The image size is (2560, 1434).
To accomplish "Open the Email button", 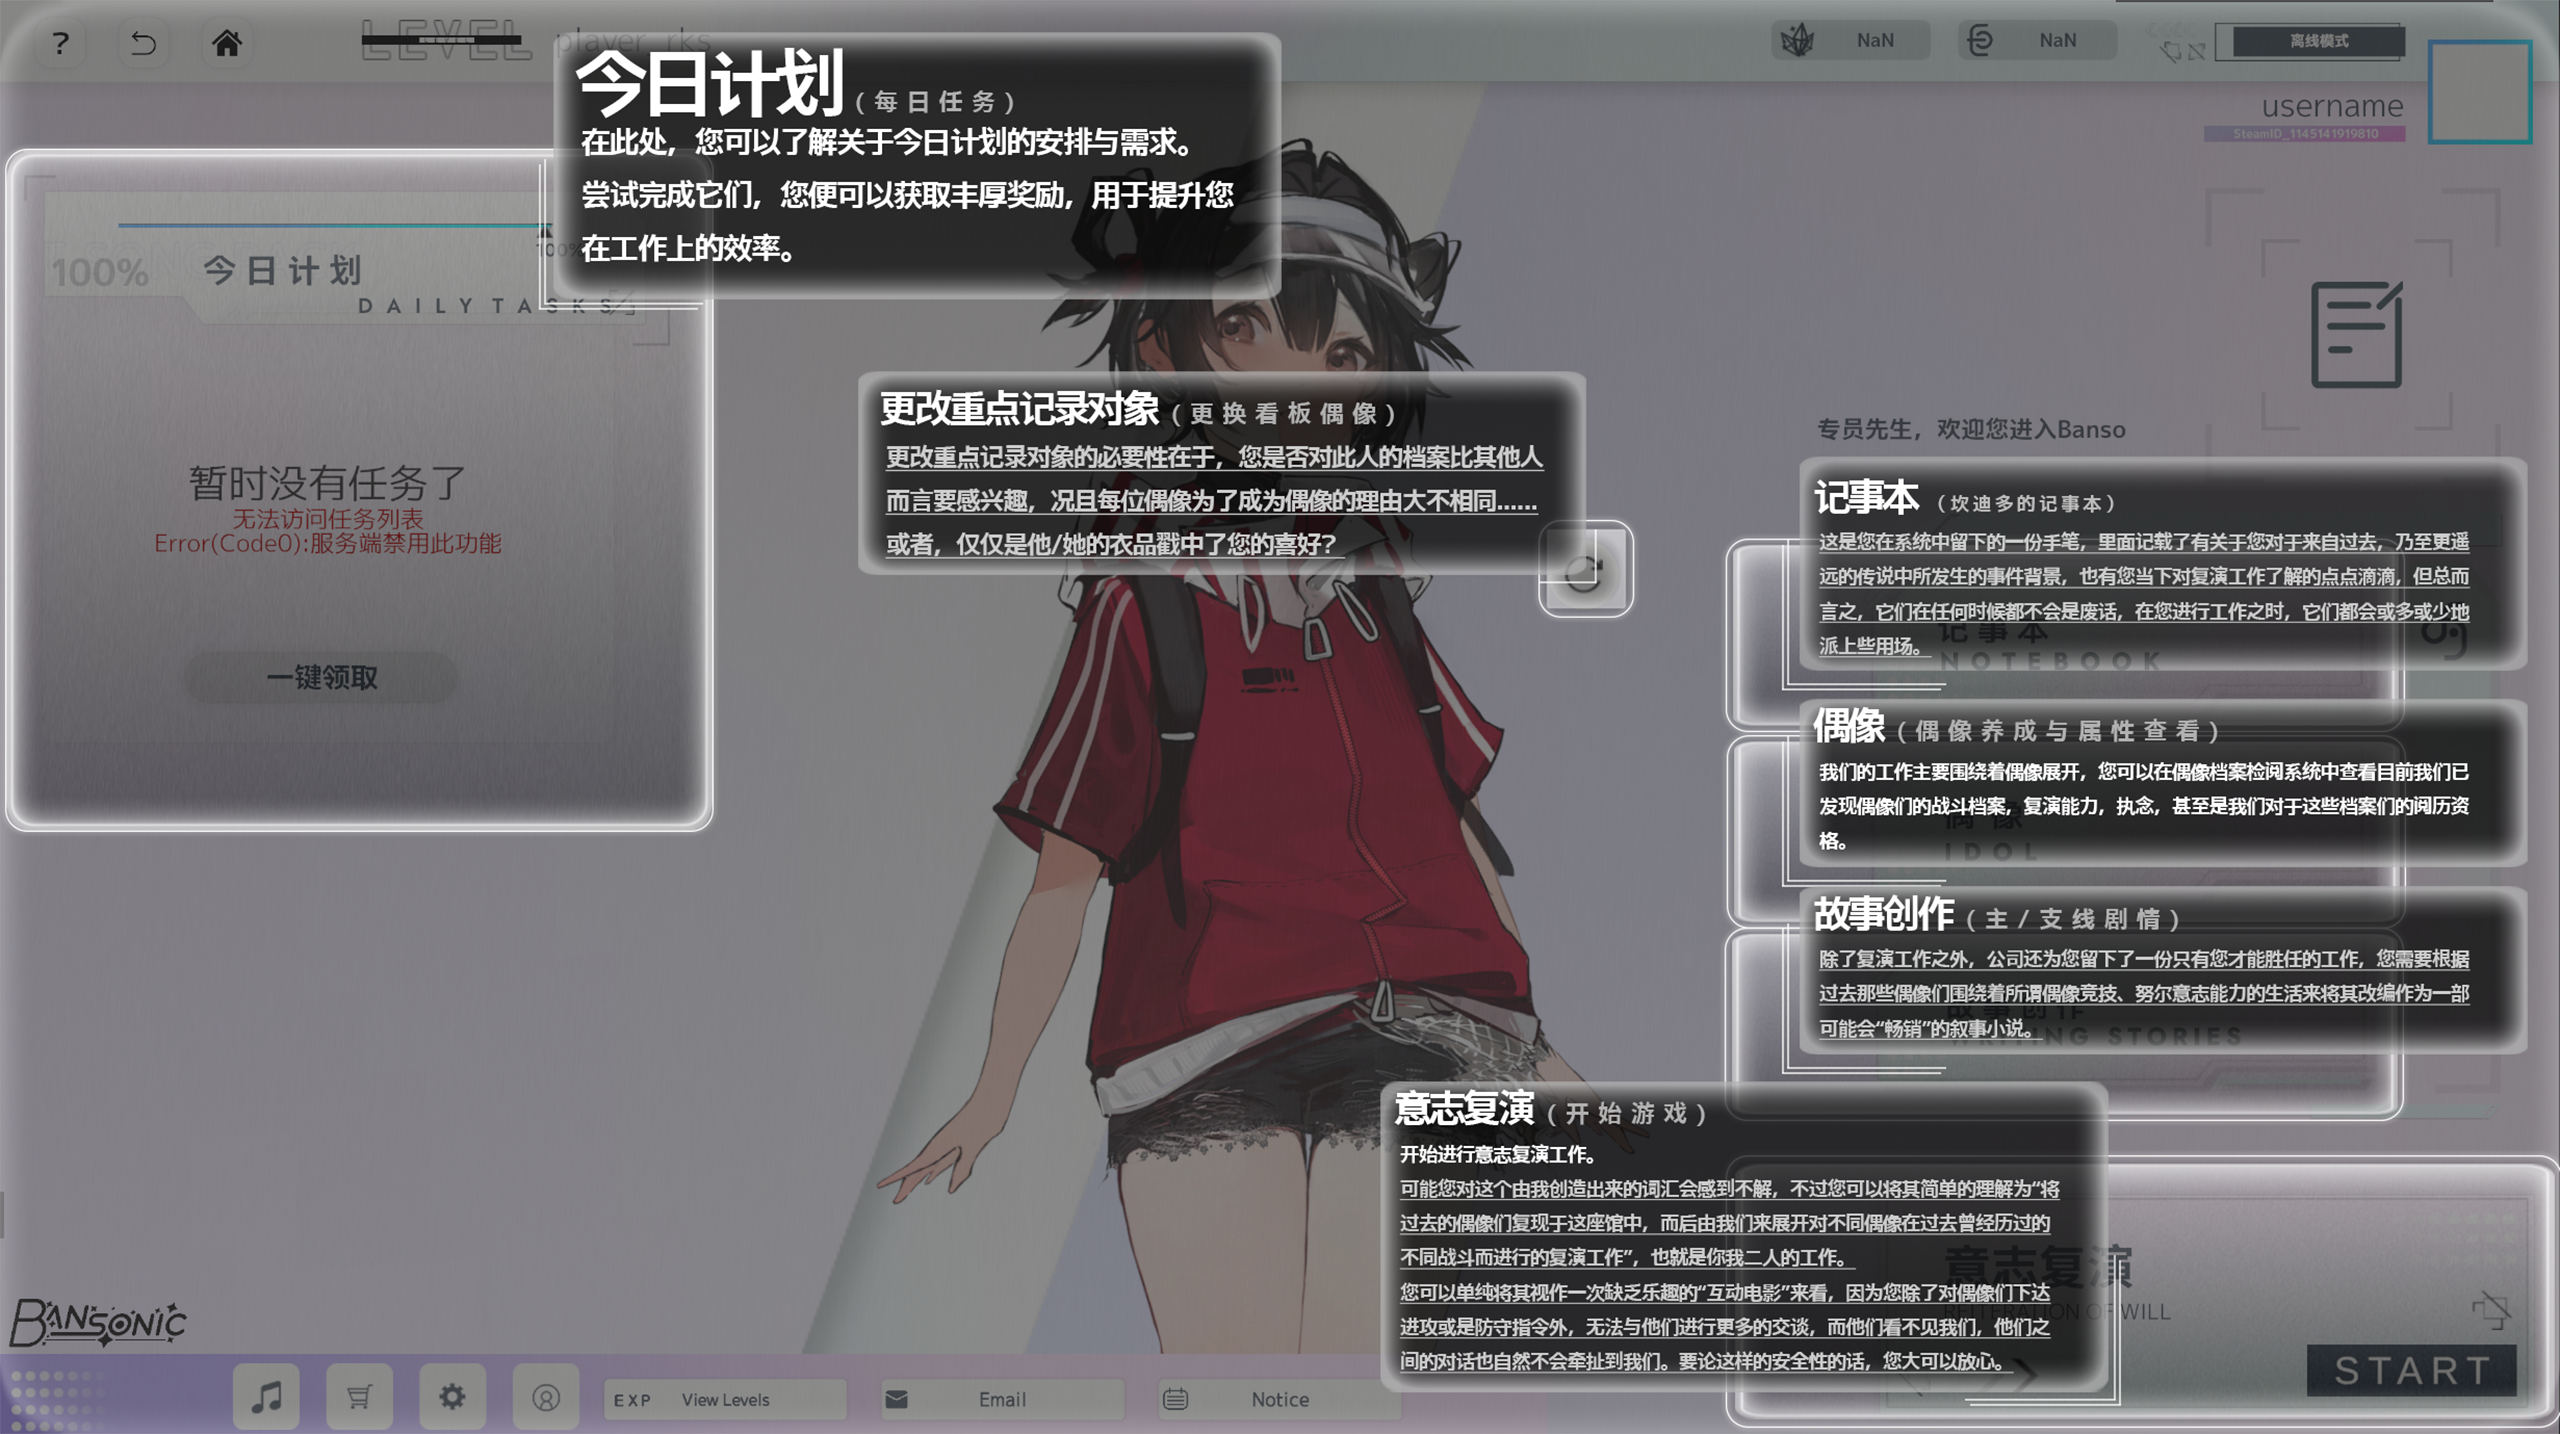I will (x=1002, y=1399).
